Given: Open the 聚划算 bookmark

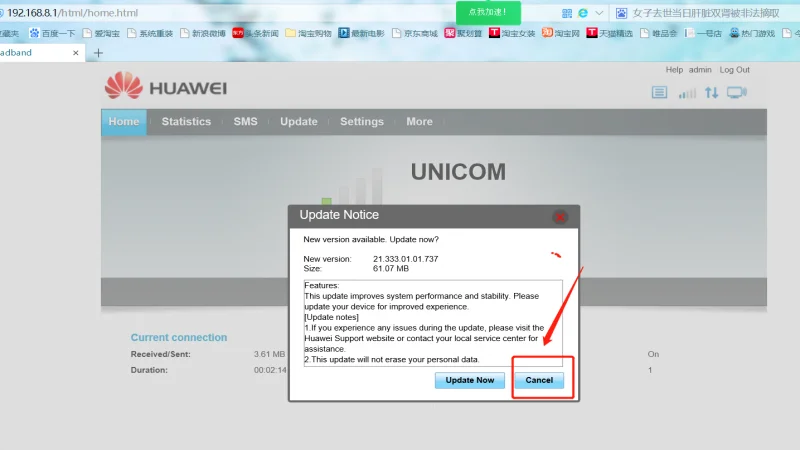Looking at the screenshot, I should (463, 33).
